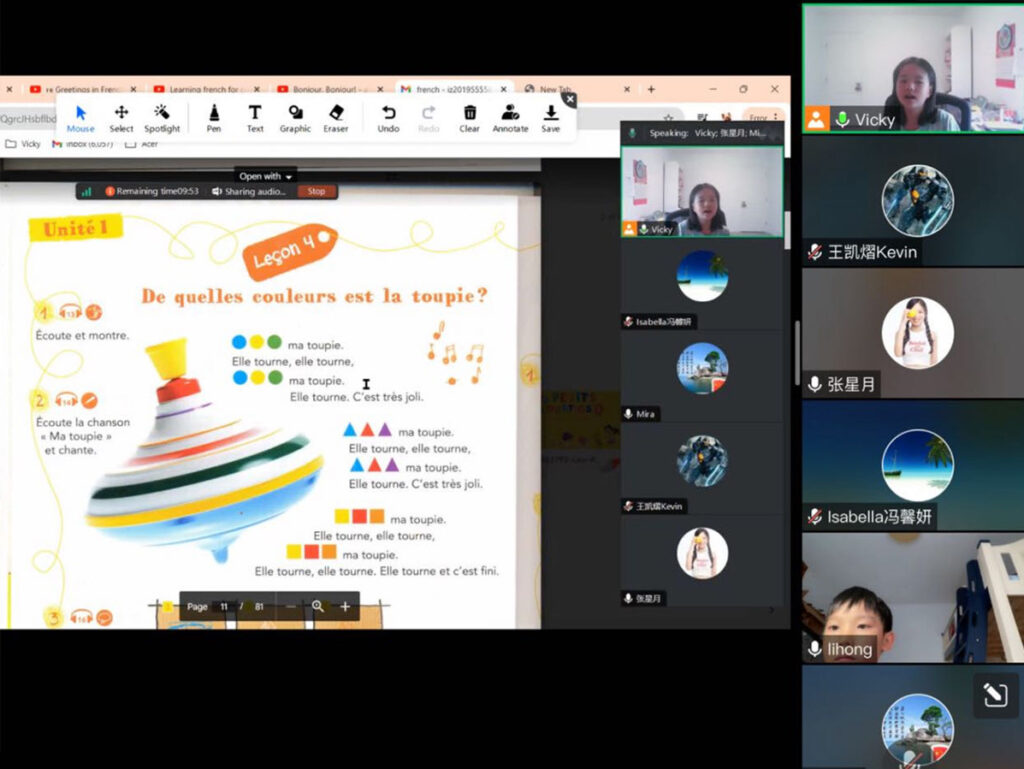Click the annotate pencil floating button
The image size is (1024, 769).
tap(995, 695)
